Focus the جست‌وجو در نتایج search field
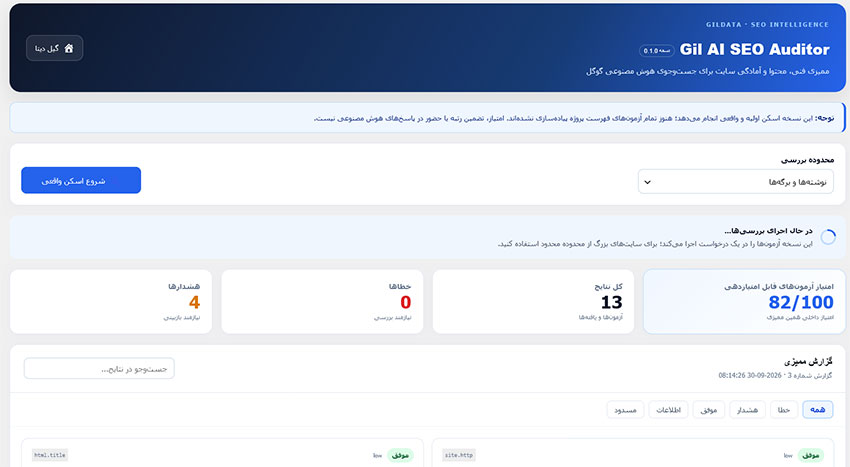 [99, 369]
